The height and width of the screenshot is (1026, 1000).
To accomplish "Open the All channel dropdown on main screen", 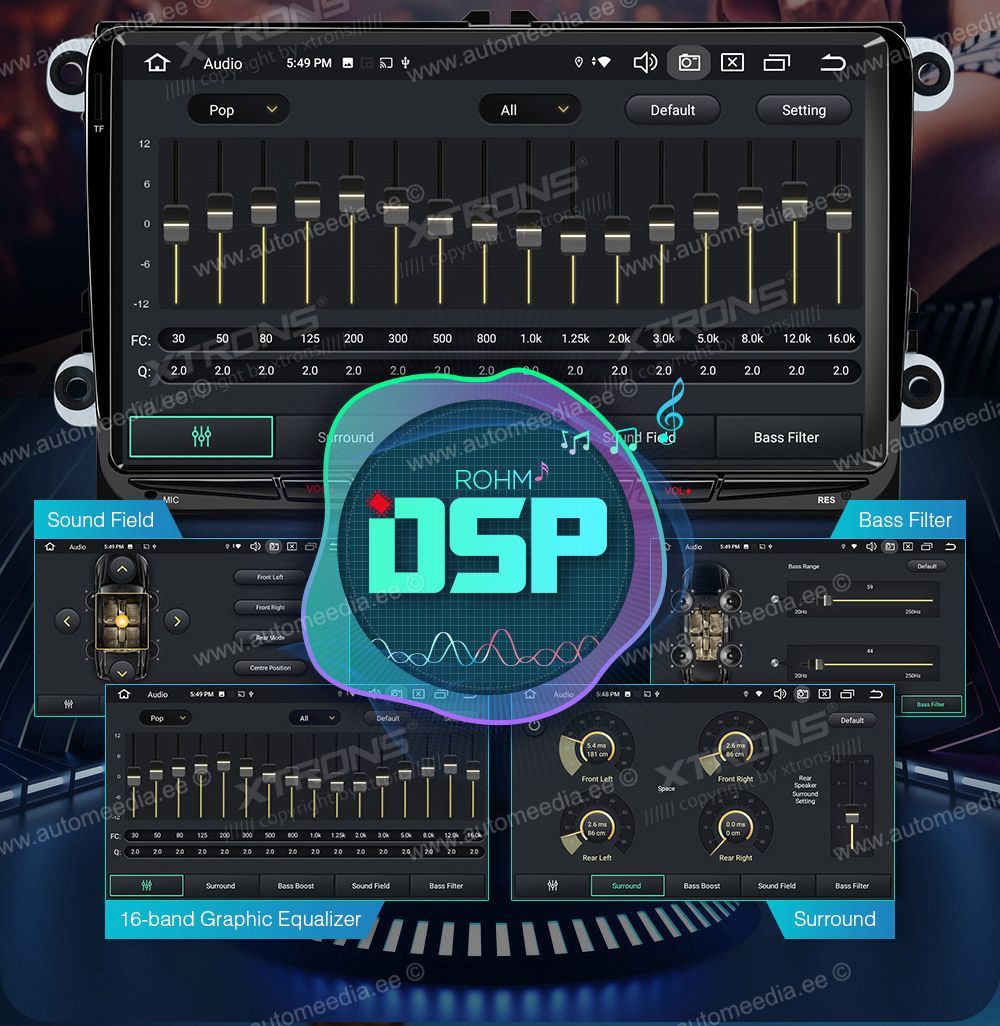I will pos(531,110).
